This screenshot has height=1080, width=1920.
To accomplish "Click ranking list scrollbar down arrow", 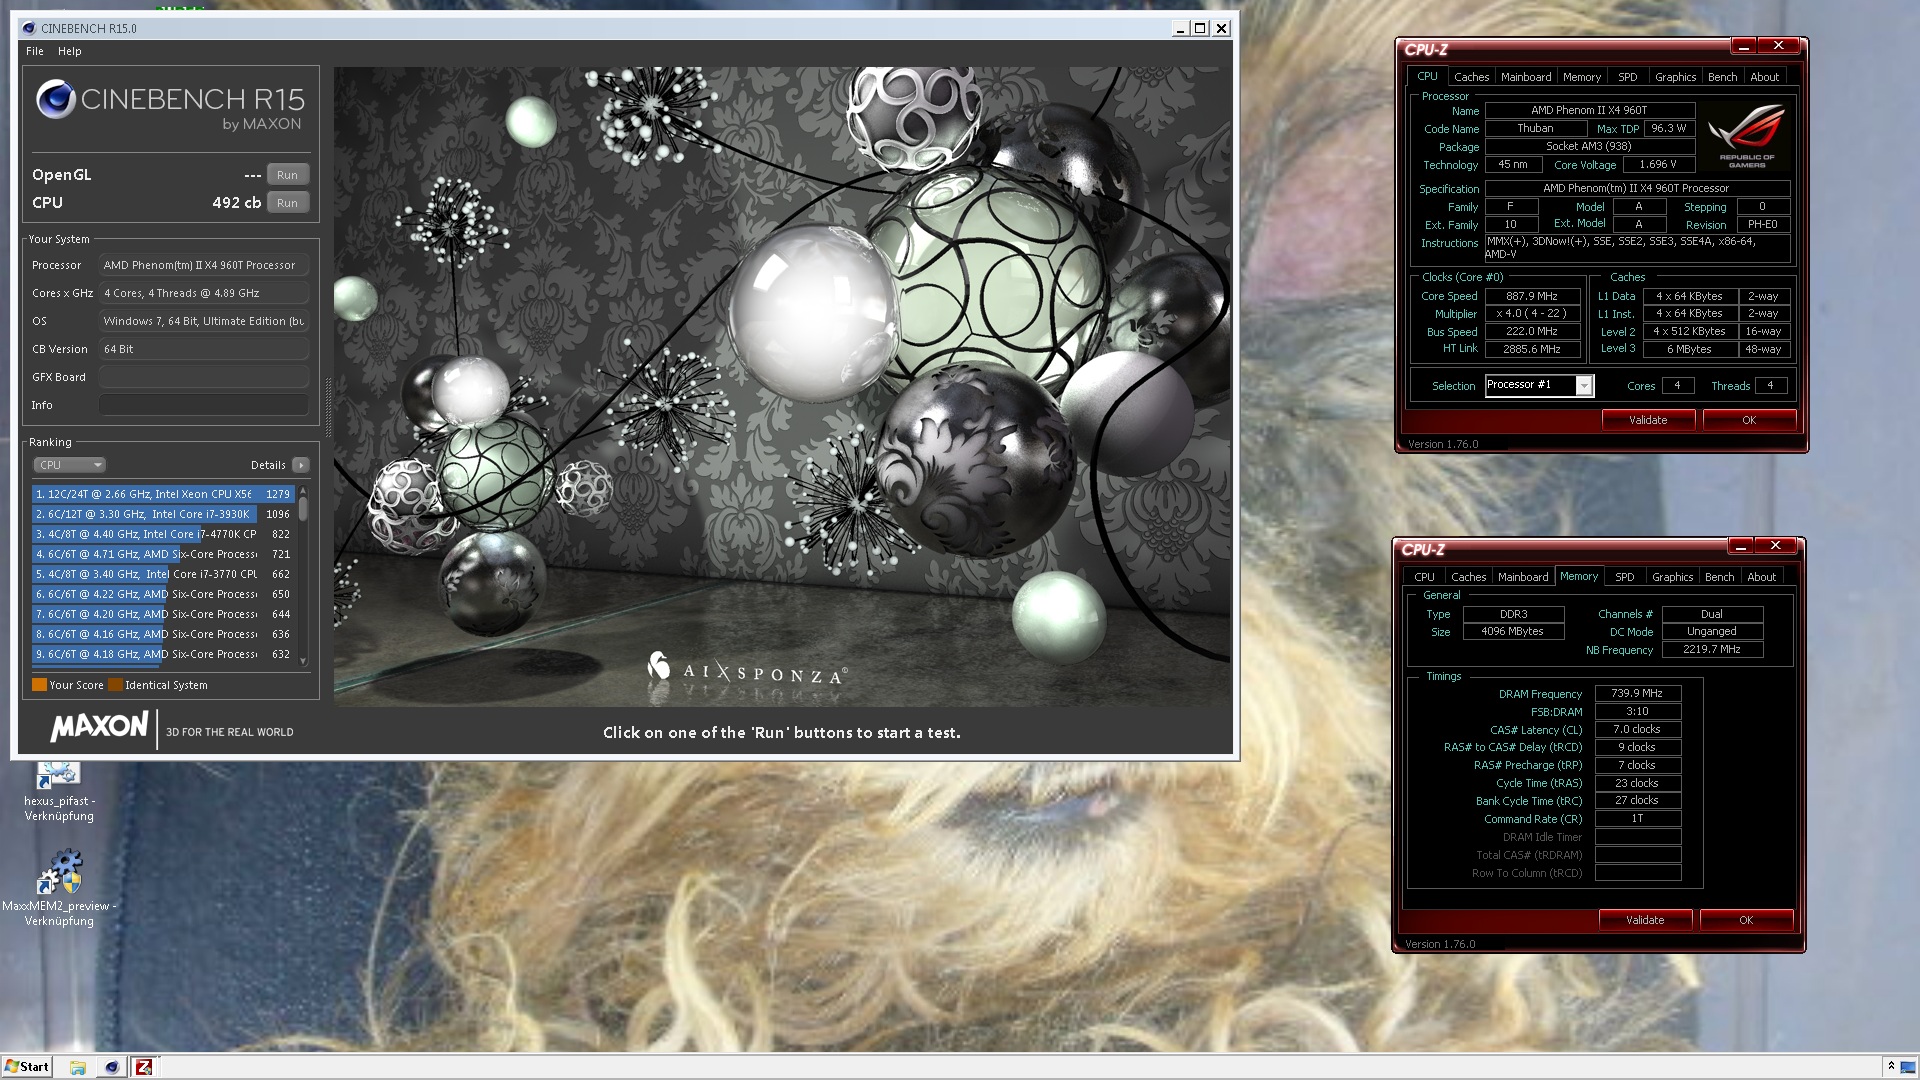I will [x=303, y=660].
